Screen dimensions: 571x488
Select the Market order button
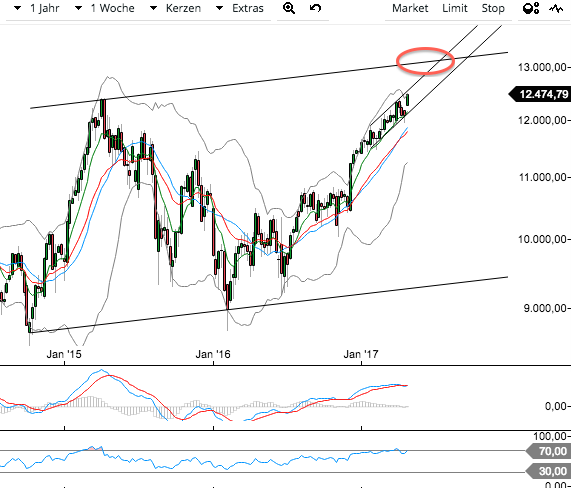pos(410,8)
